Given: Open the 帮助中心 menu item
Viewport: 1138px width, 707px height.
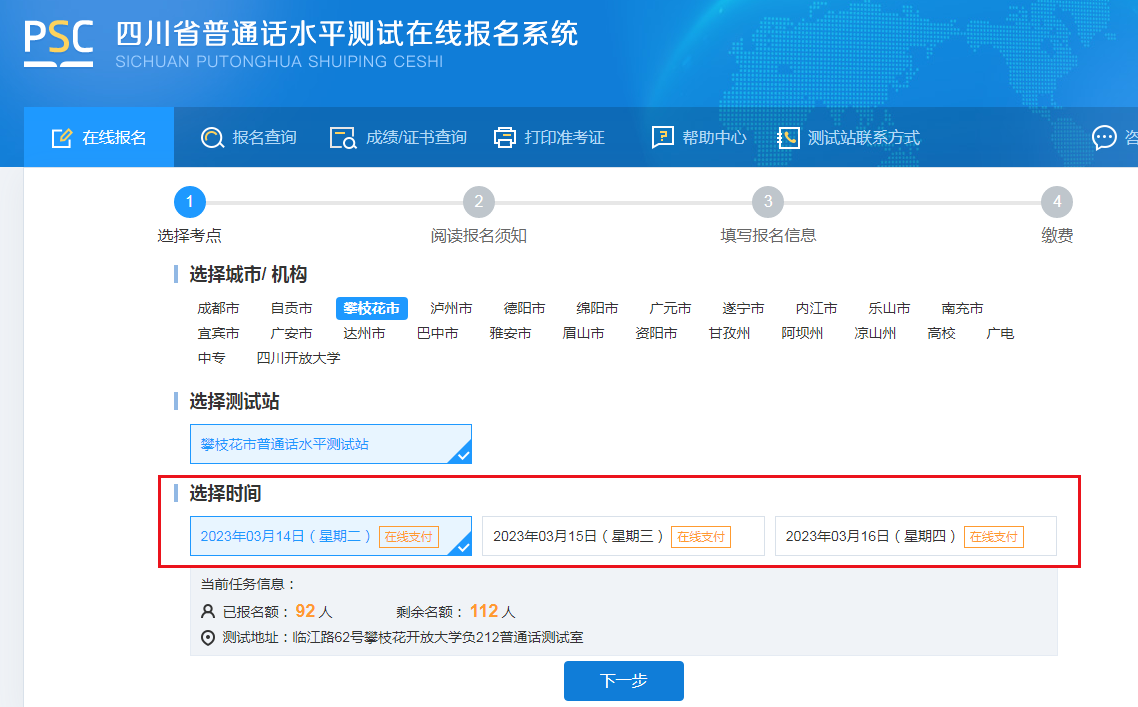Looking at the screenshot, I should pos(714,138).
